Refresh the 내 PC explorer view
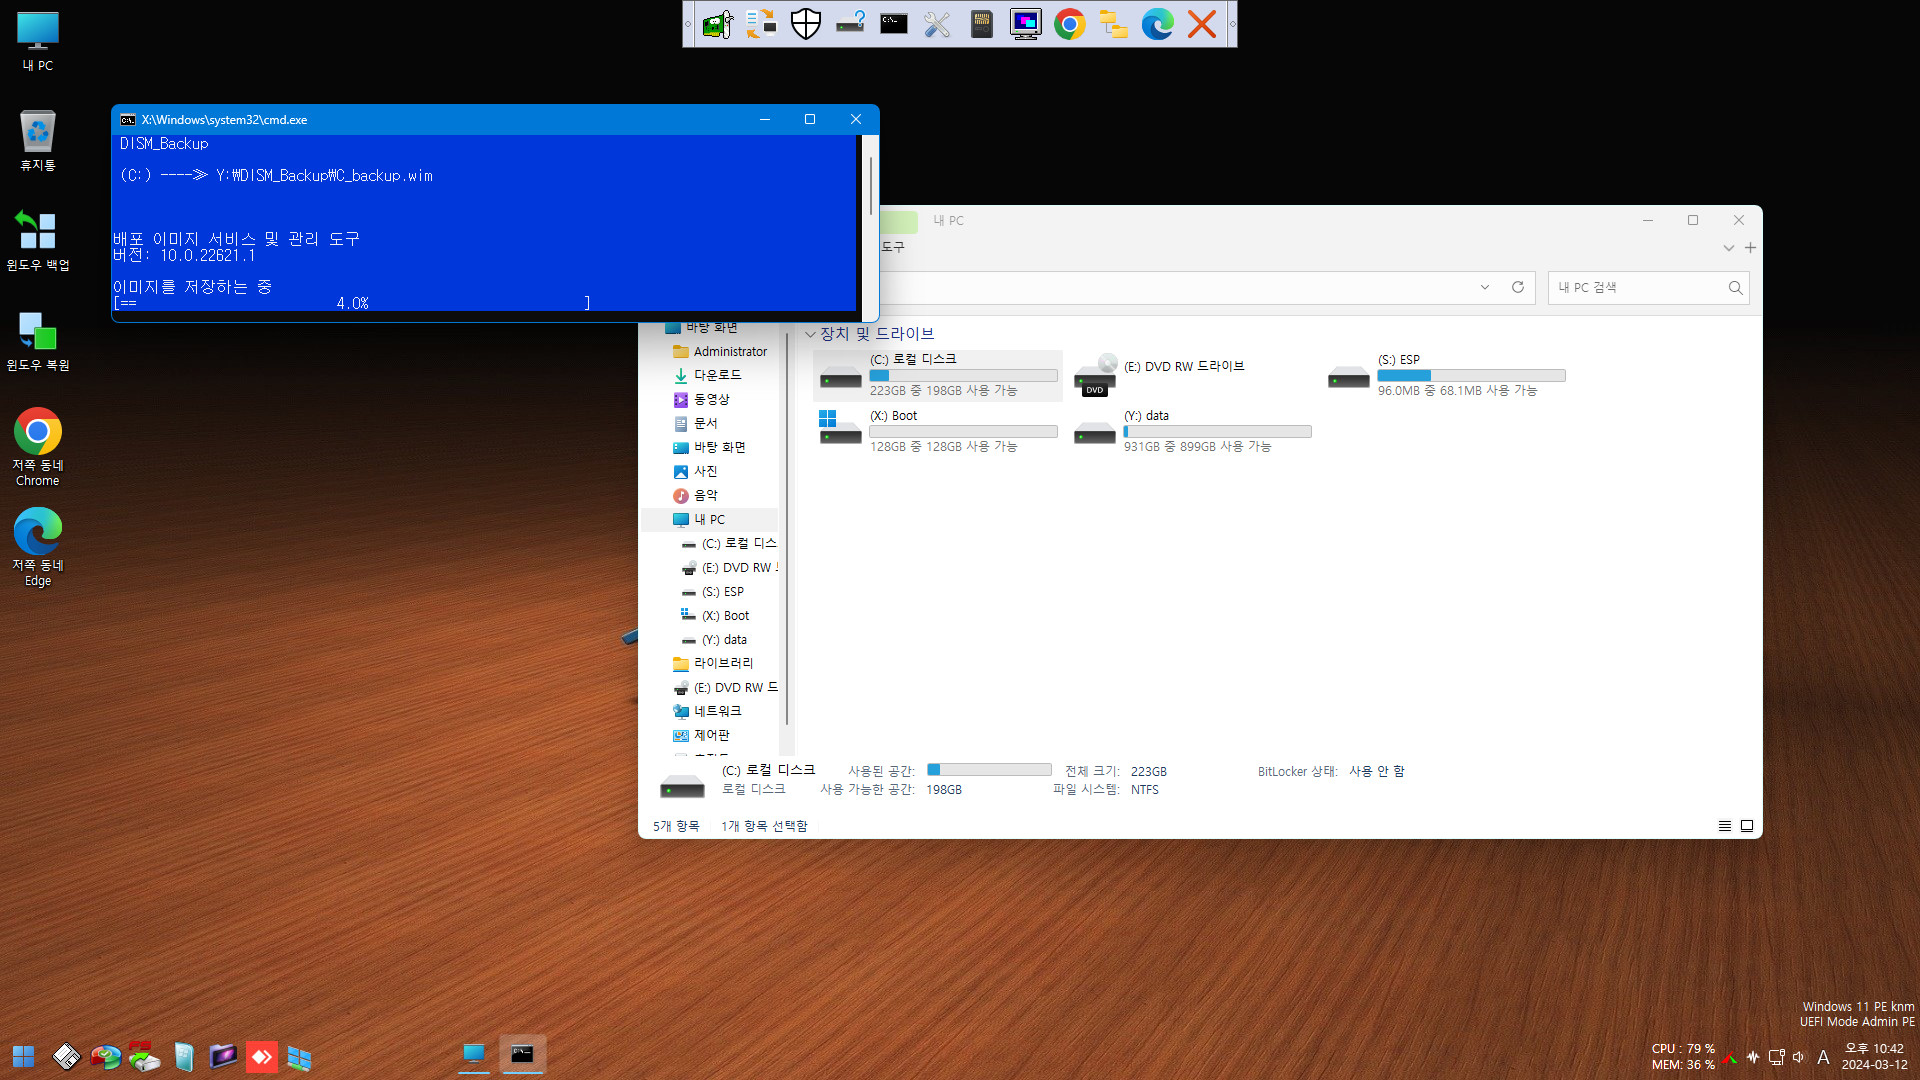 (1518, 288)
